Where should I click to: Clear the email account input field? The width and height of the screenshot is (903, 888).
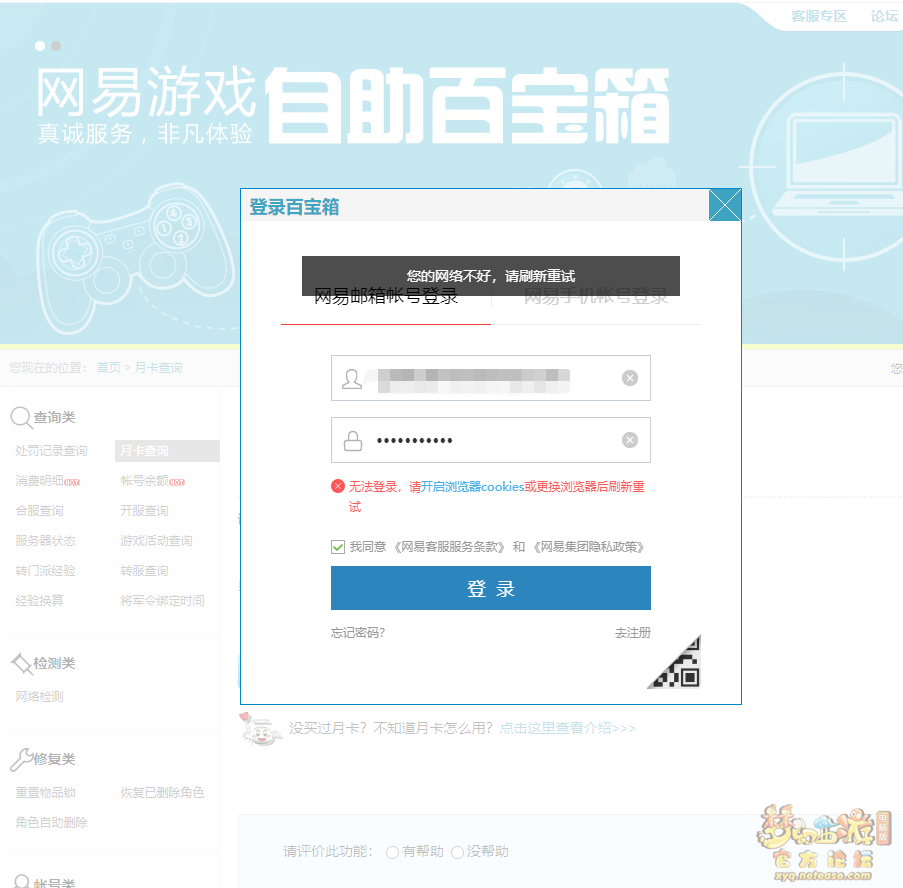(630, 378)
